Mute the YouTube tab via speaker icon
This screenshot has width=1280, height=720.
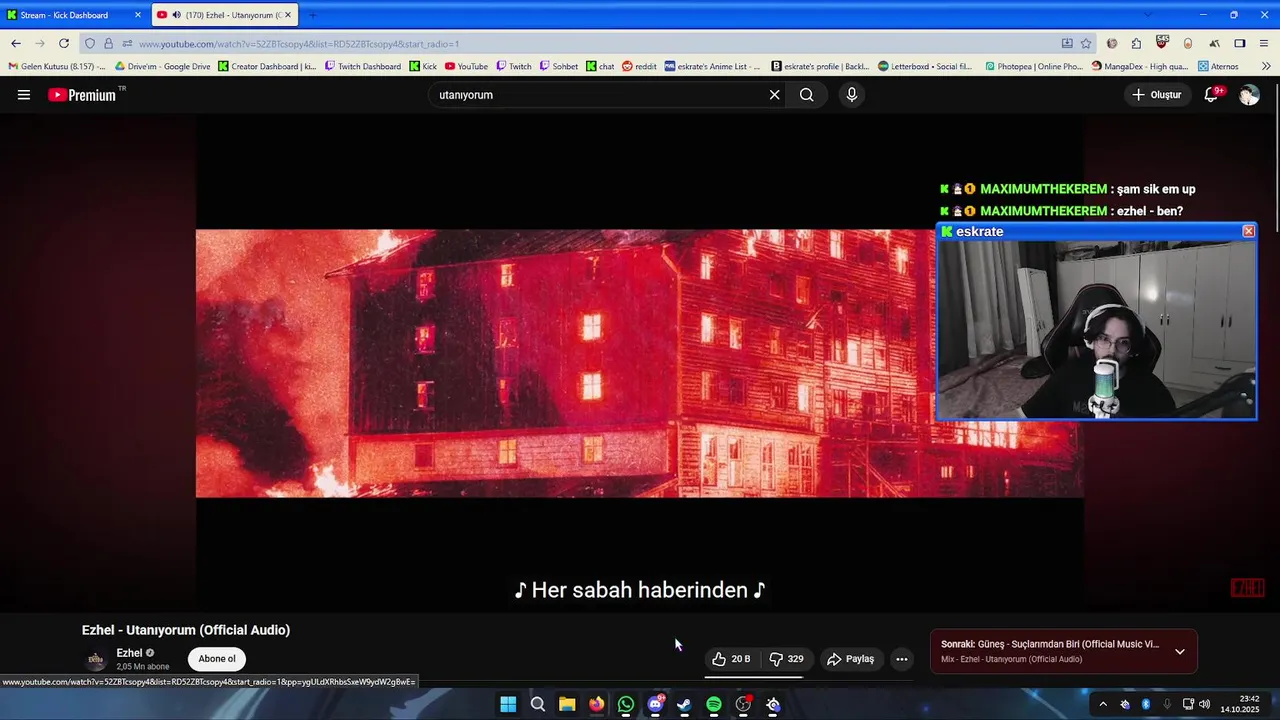point(176,15)
